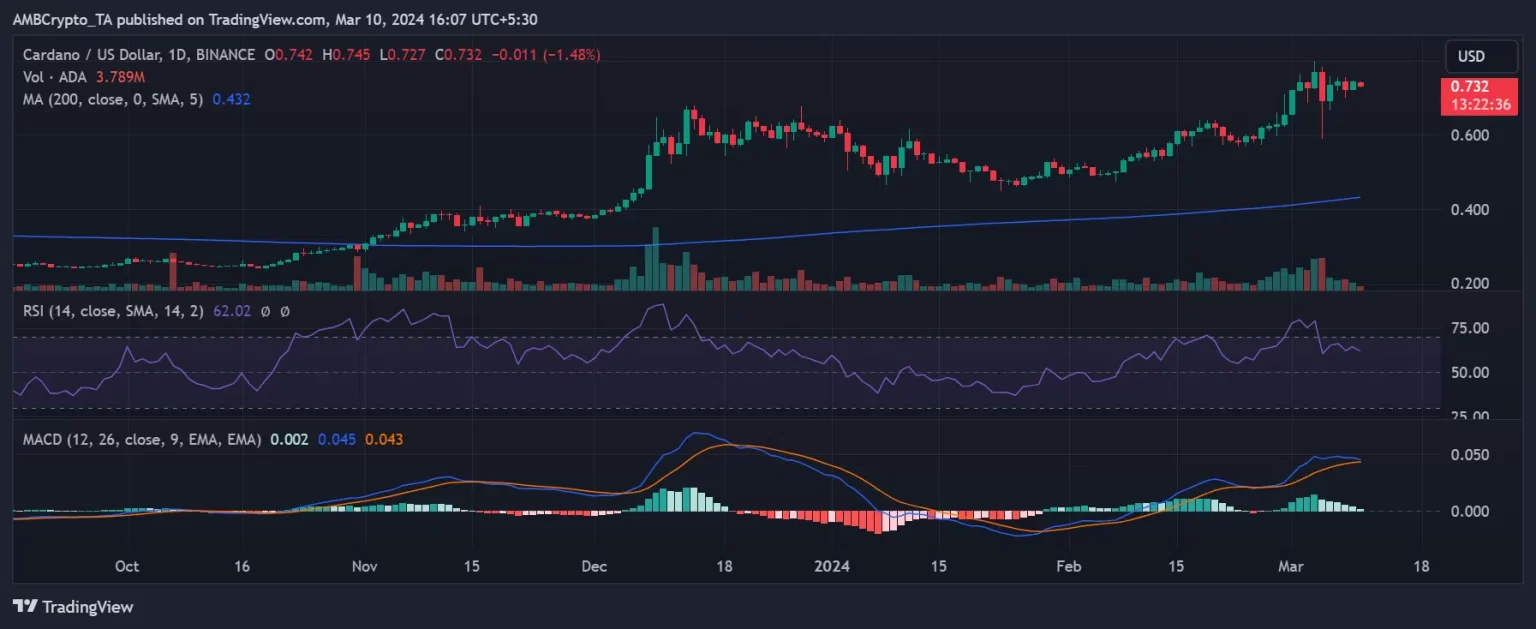Viewport: 1536px width, 629px height.
Task: Click the 75.00 level on RSI scale
Action: click(x=1470, y=328)
